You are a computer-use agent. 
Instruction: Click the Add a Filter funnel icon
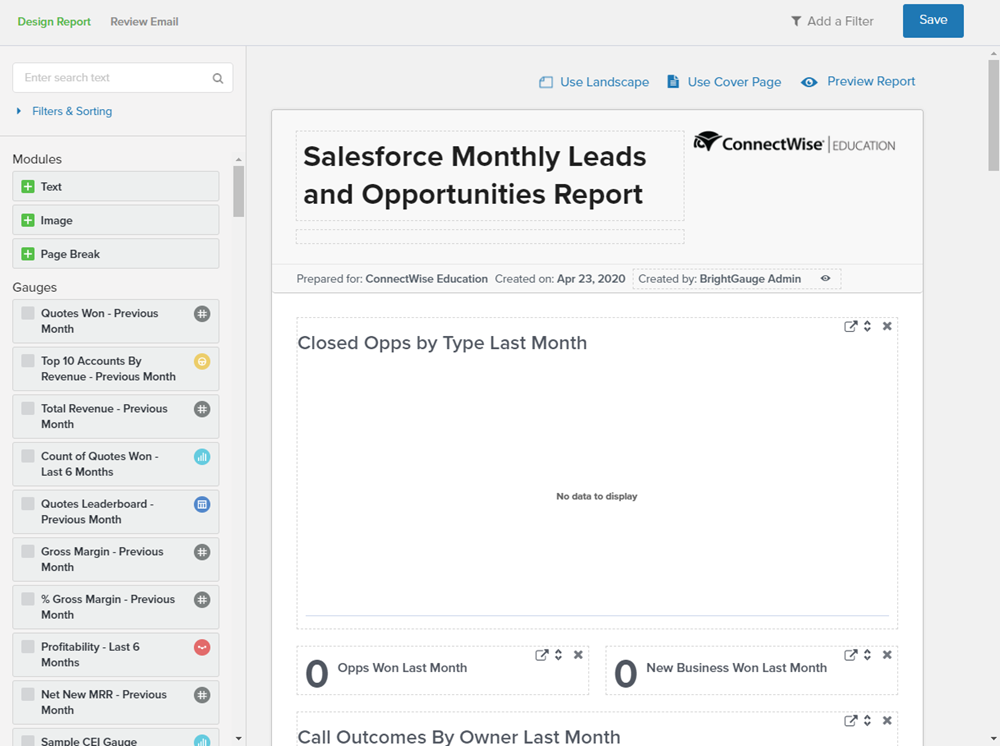coord(796,22)
